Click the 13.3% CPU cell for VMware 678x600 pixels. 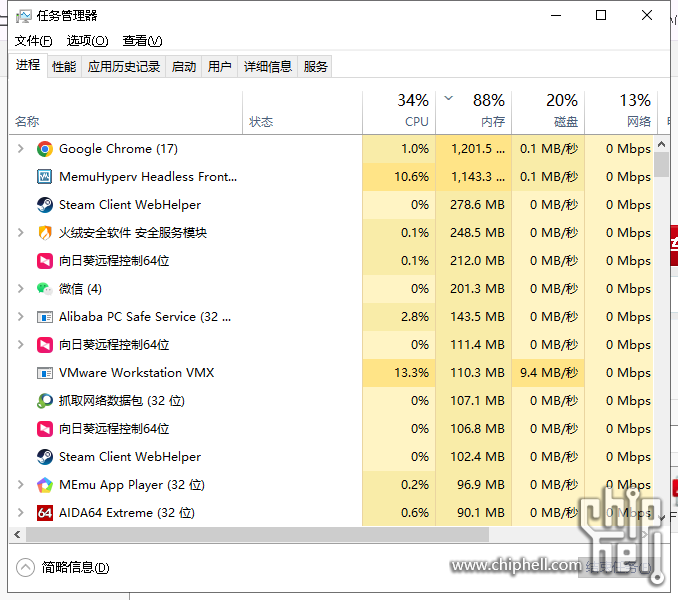click(399, 373)
